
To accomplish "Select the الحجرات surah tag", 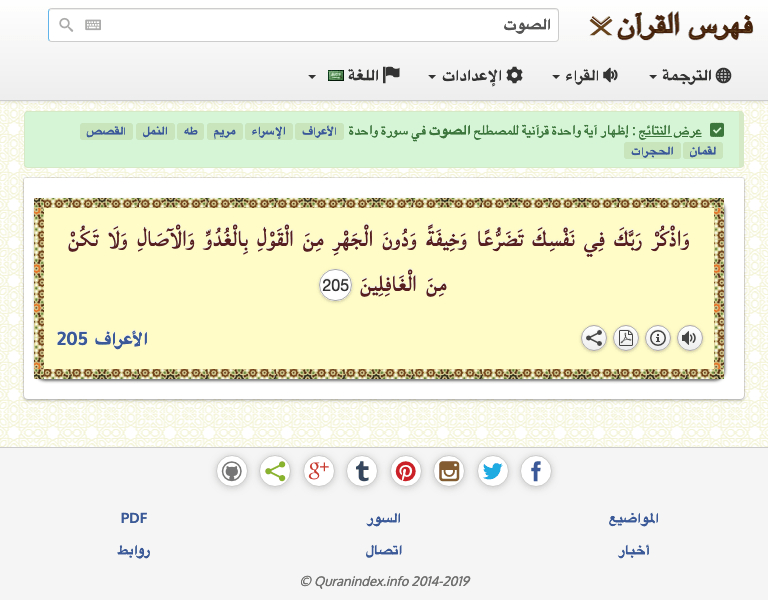I will pos(652,151).
